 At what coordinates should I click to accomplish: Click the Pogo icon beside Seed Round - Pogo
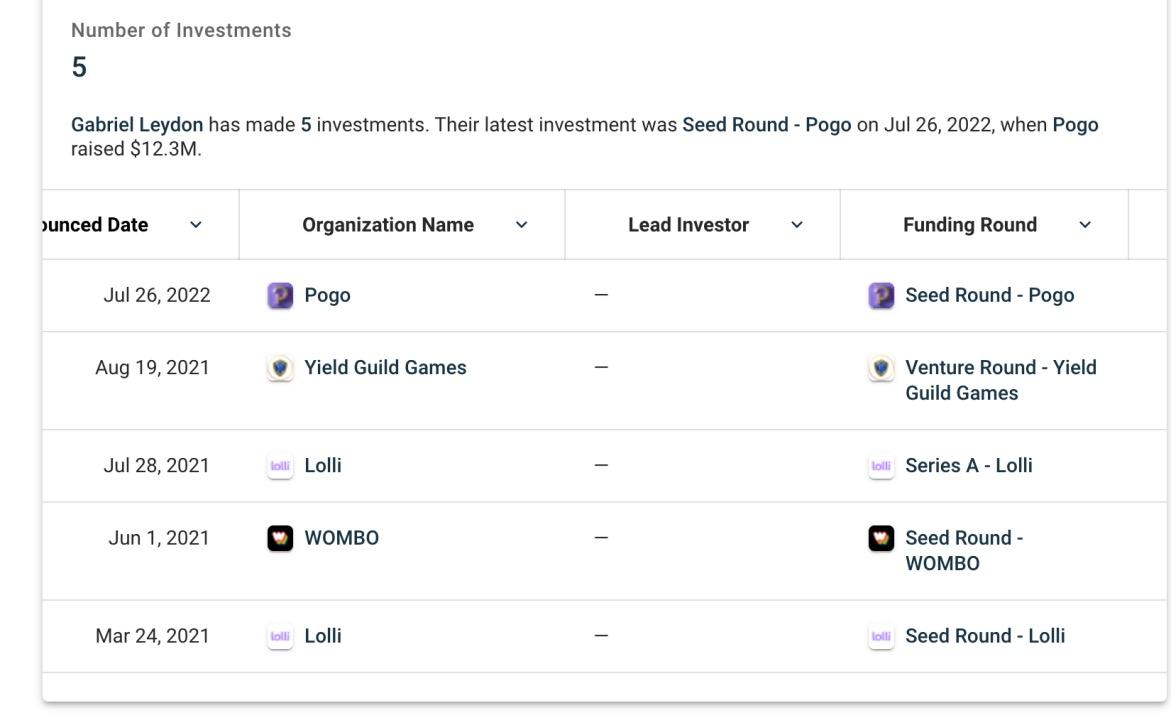pos(881,296)
